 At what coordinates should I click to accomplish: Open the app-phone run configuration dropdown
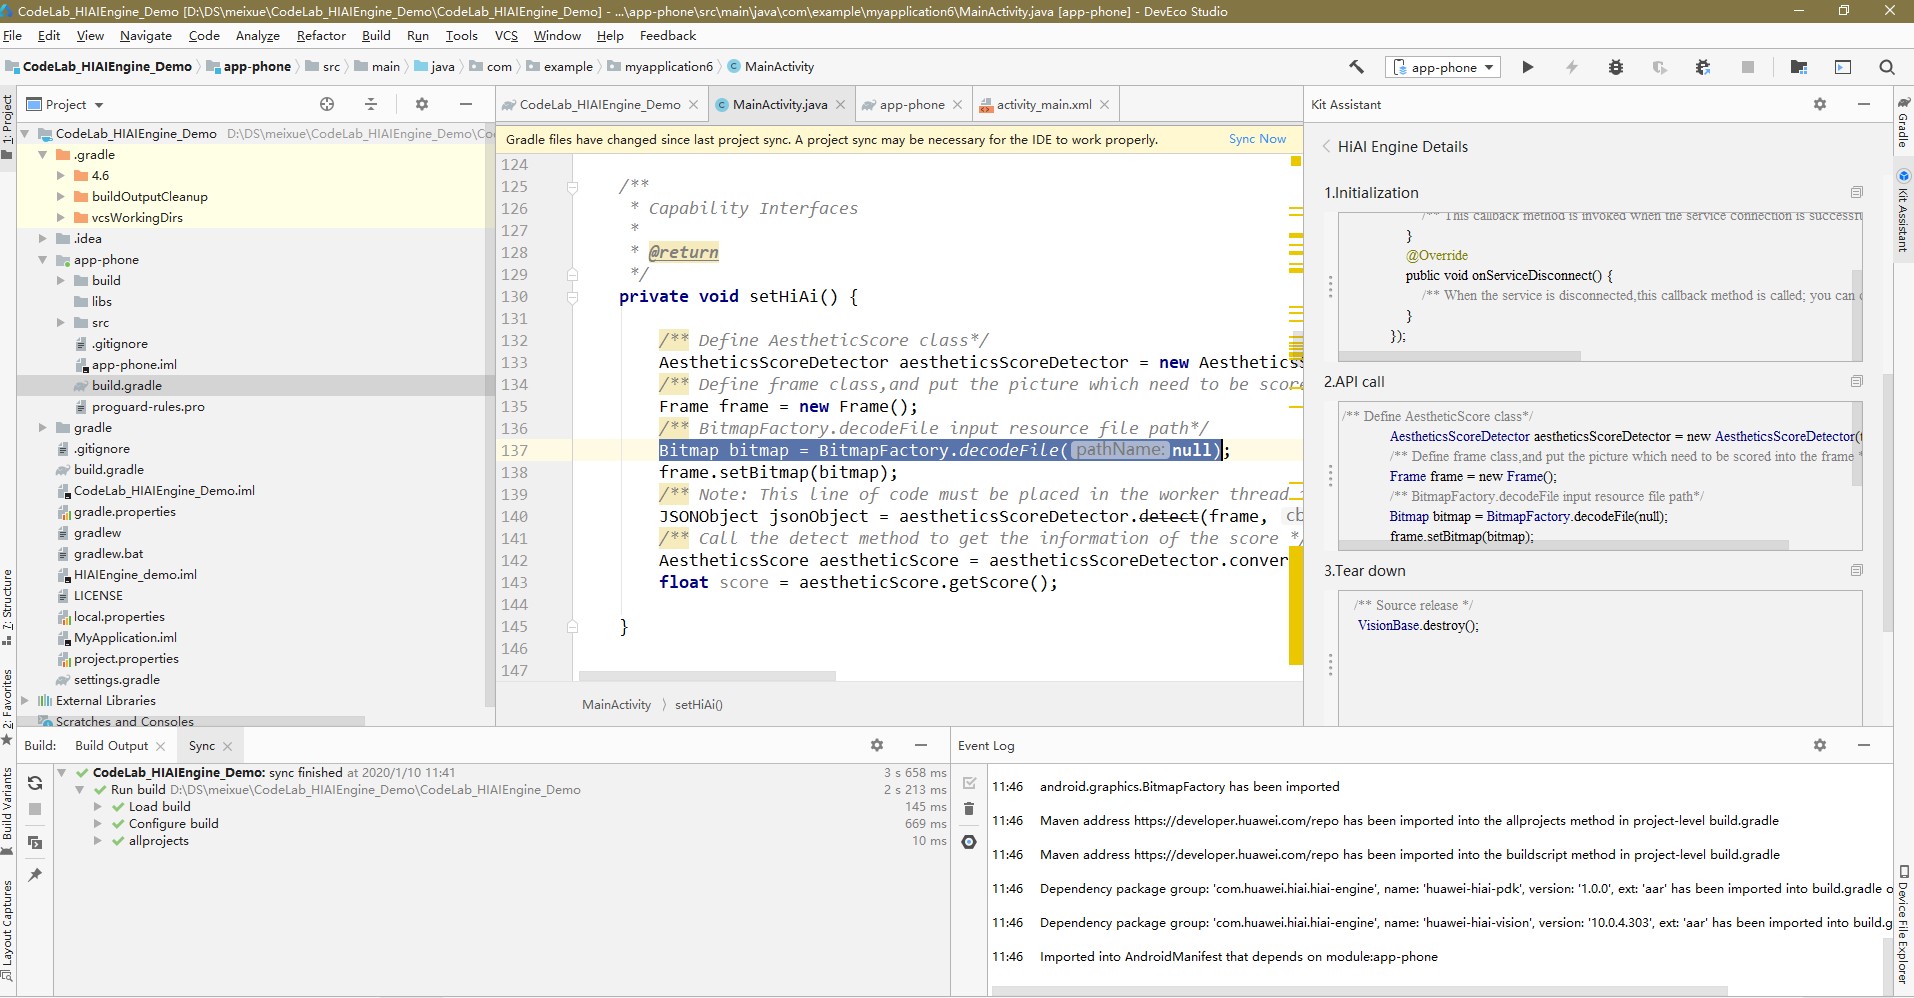pyautogui.click(x=1443, y=67)
